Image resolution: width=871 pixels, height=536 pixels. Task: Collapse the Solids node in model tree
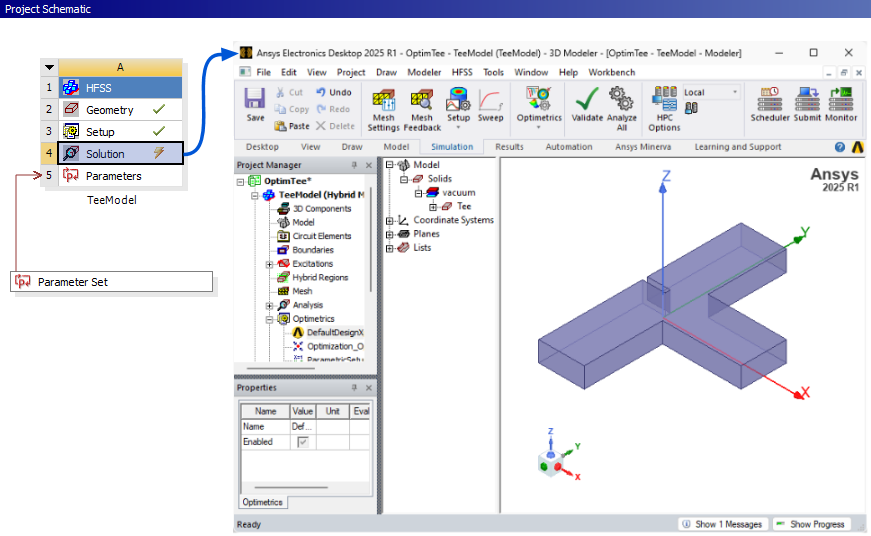(404, 179)
